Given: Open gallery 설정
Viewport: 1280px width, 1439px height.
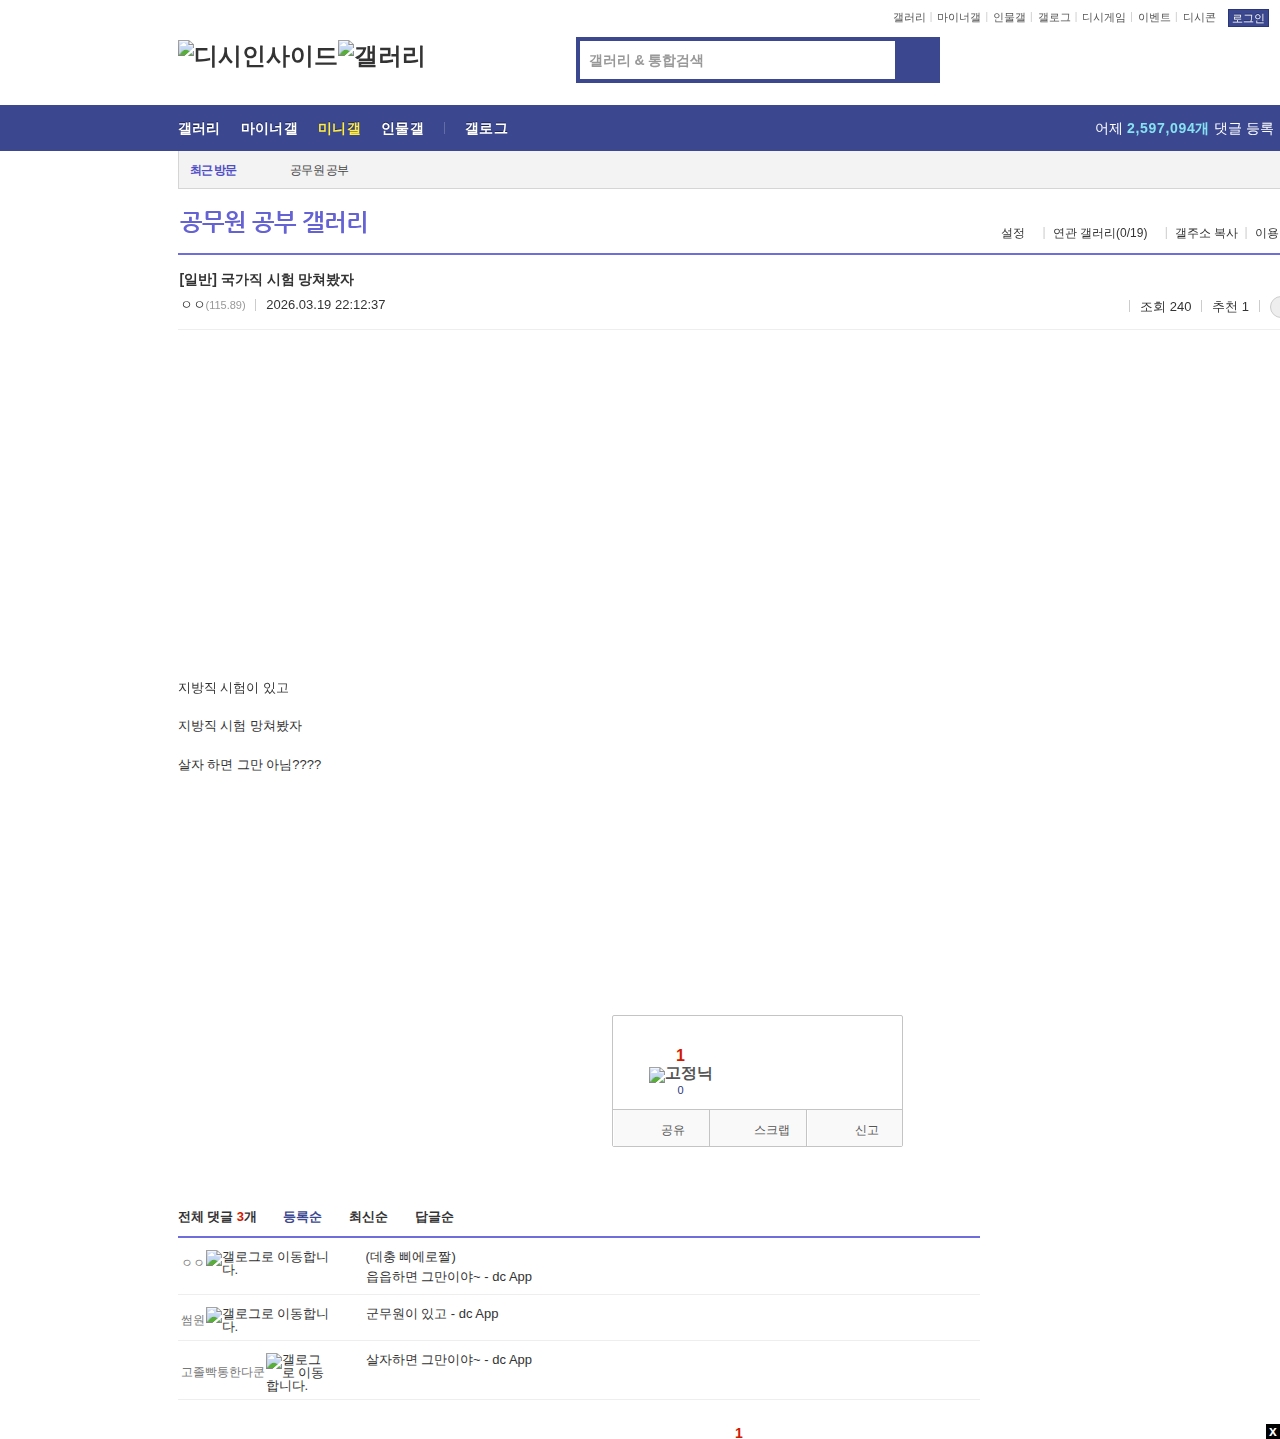Looking at the screenshot, I should pos(1013,233).
